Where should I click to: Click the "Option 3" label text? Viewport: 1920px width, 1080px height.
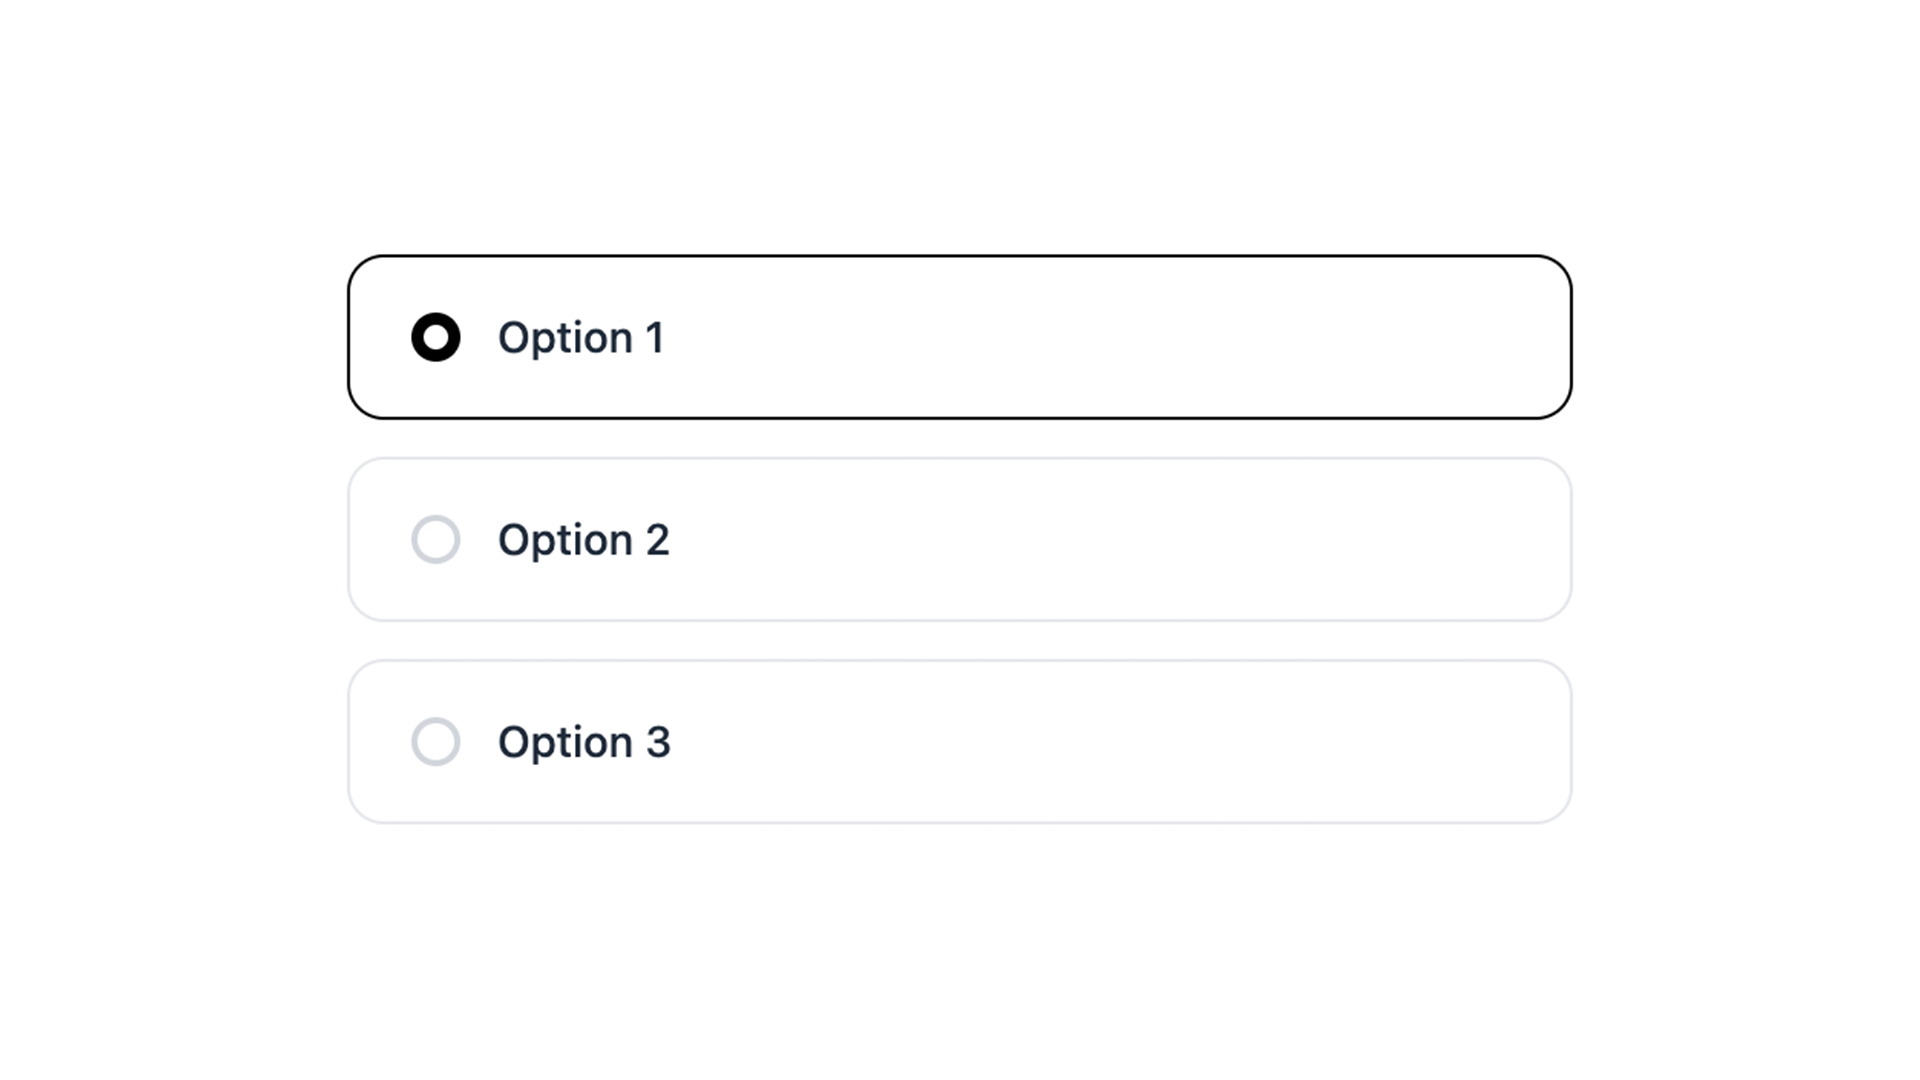point(583,742)
